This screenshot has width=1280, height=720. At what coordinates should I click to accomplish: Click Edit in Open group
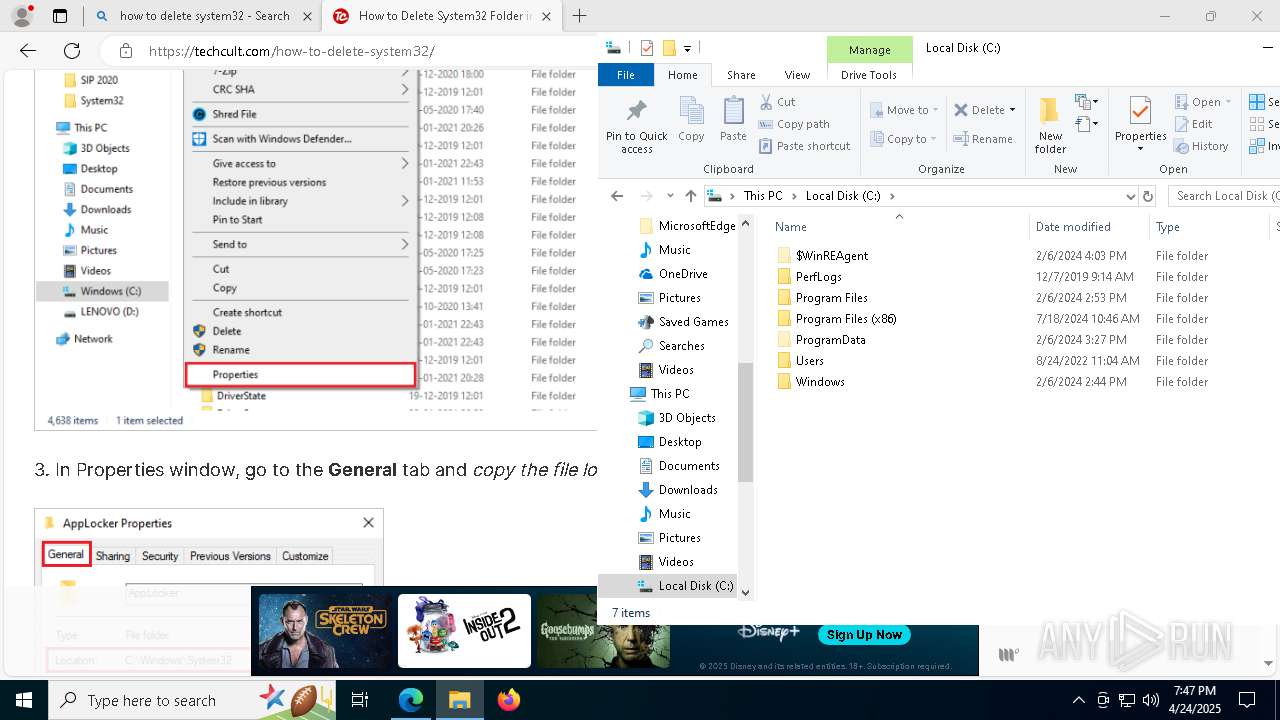coord(1194,124)
